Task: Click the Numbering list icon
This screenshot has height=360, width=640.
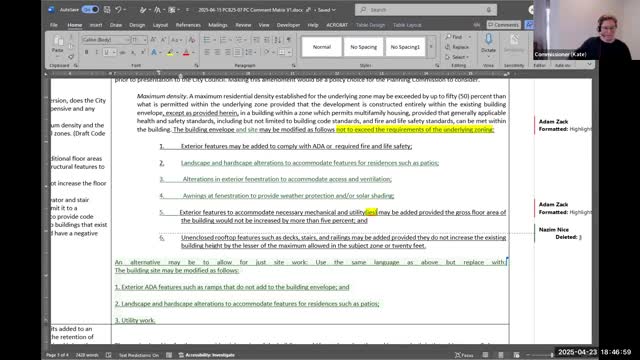Action: [x=223, y=40]
